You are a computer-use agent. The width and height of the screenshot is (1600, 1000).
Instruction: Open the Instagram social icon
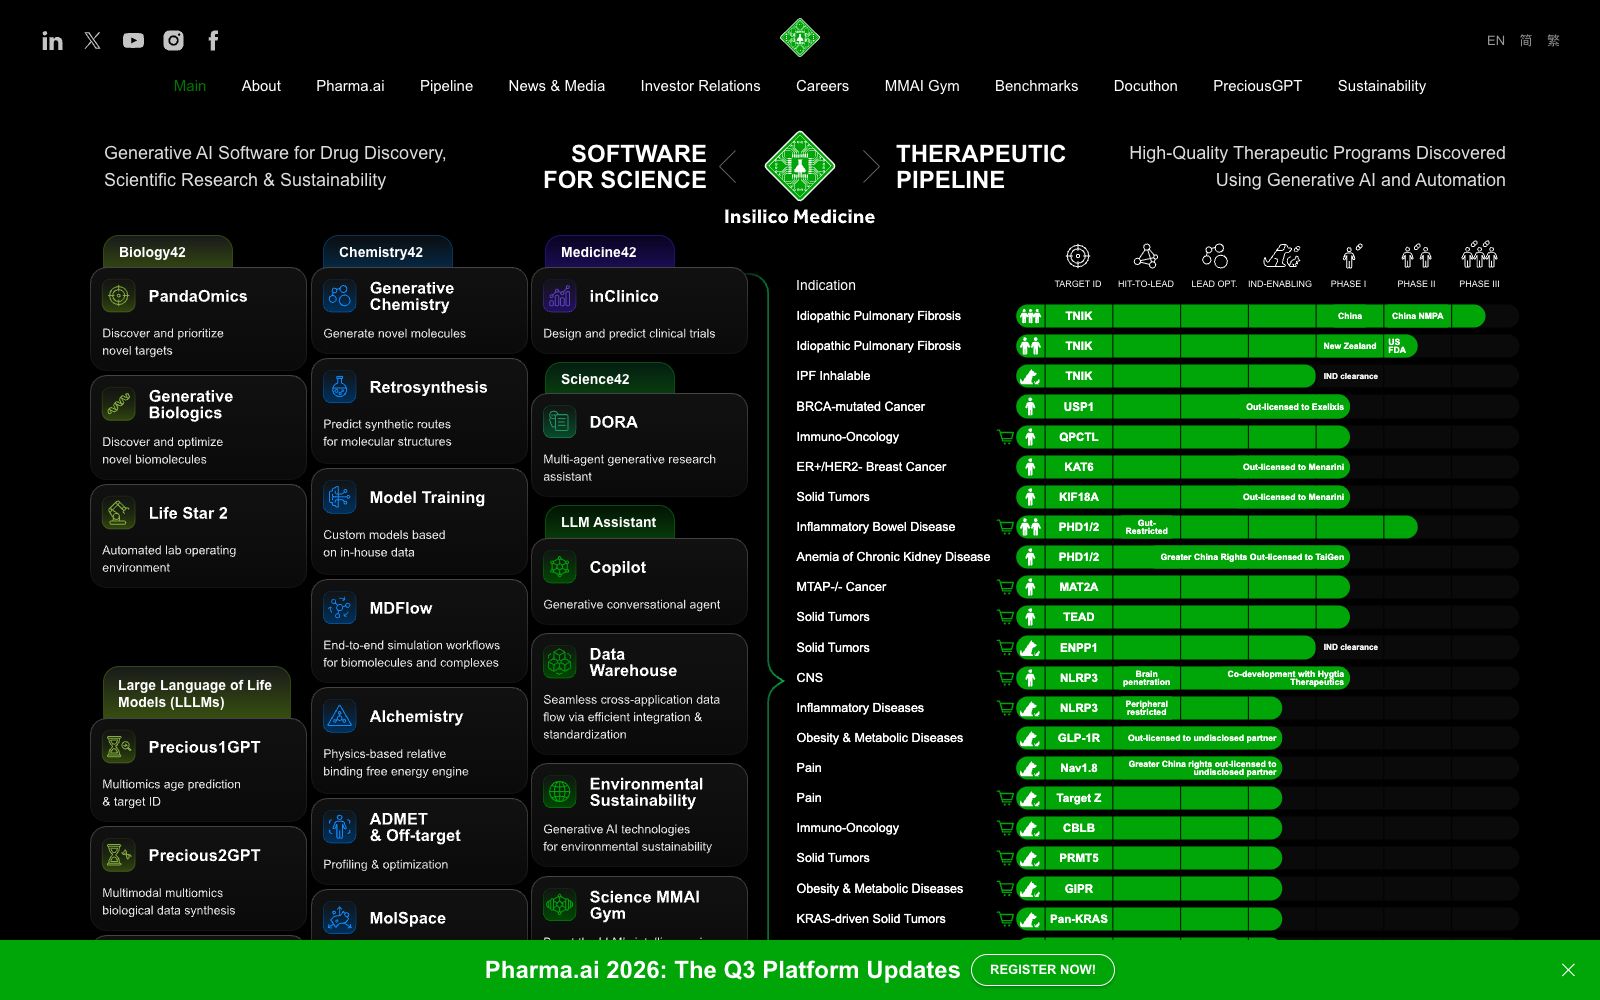[x=173, y=40]
